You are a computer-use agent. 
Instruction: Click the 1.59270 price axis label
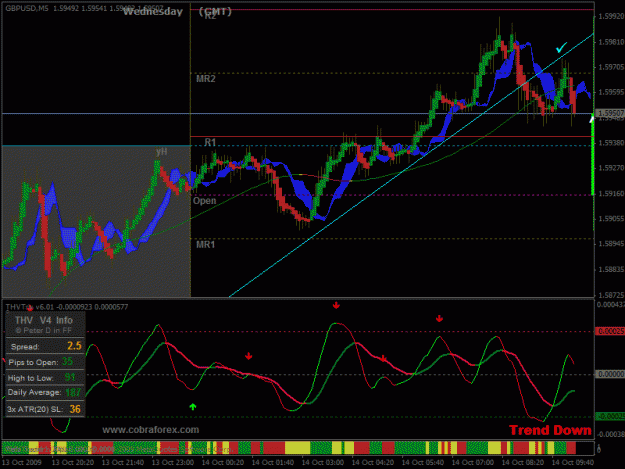(611, 168)
